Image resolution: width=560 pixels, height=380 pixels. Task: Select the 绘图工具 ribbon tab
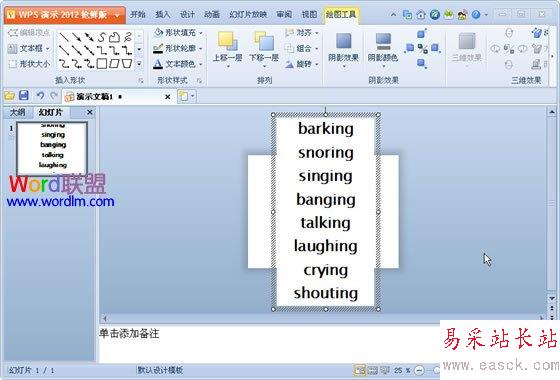click(x=341, y=15)
